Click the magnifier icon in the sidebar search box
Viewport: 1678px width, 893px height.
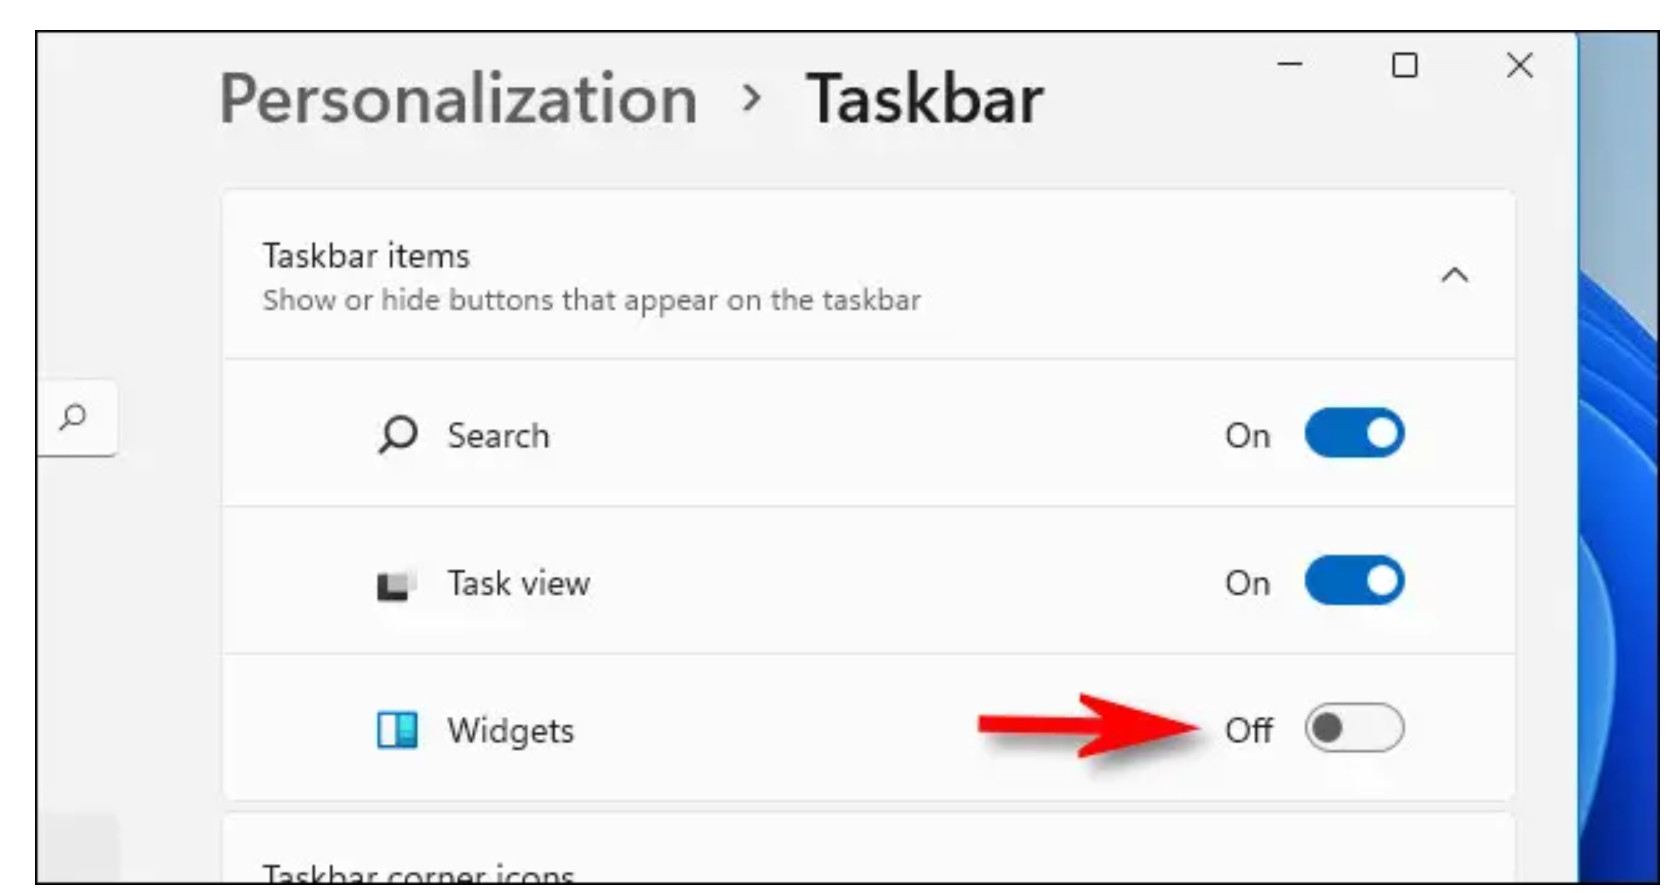point(73,417)
